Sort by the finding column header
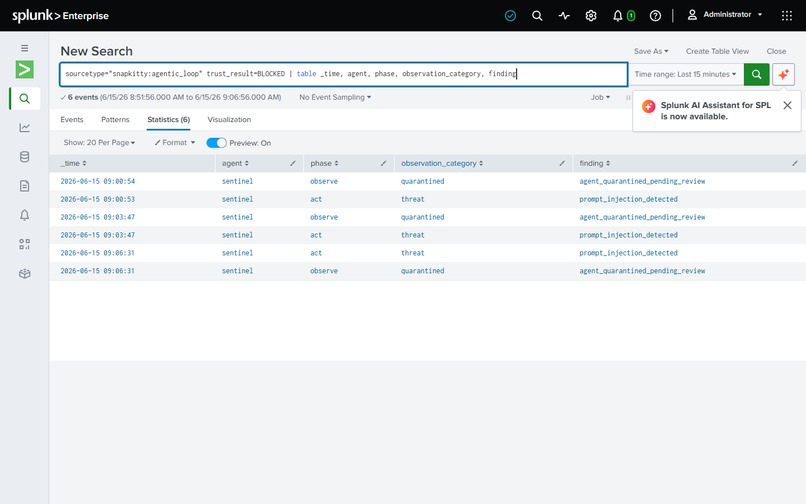The width and height of the screenshot is (806, 504). [595, 163]
